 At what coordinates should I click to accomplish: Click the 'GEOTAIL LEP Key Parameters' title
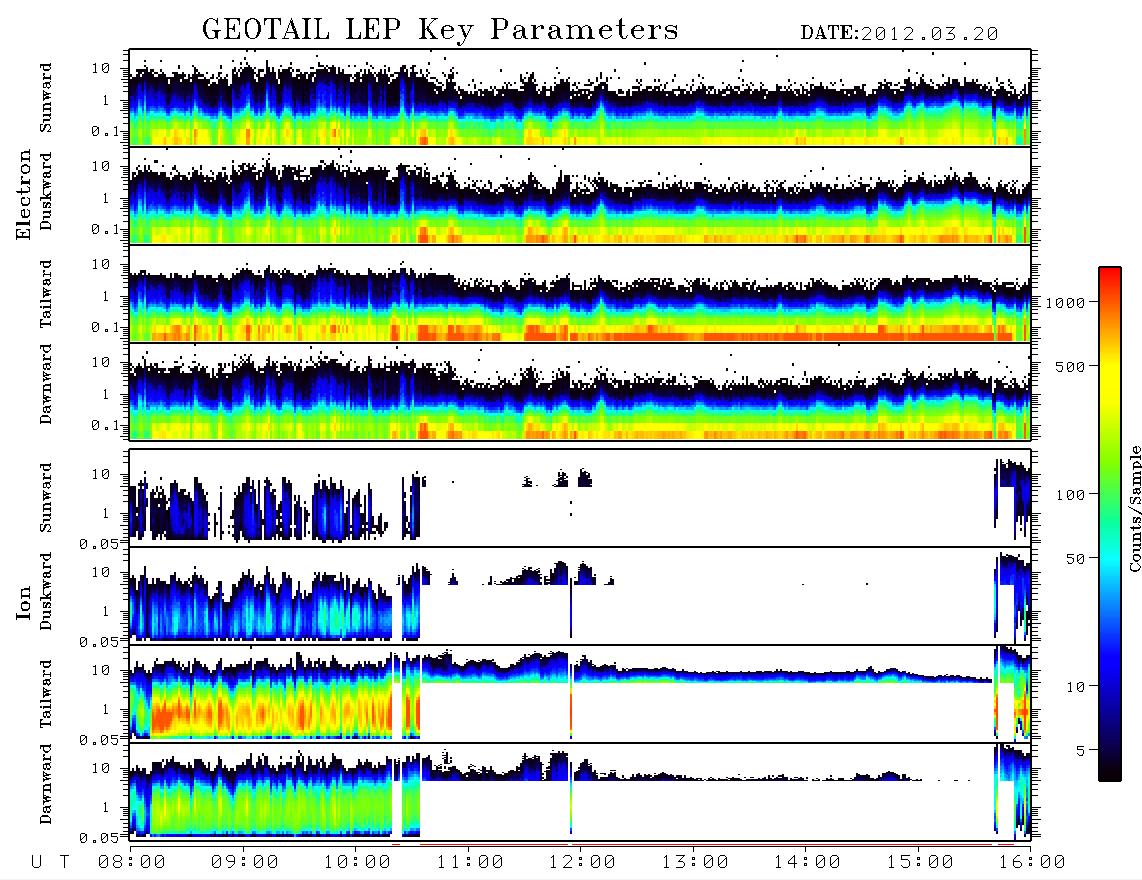(440, 30)
